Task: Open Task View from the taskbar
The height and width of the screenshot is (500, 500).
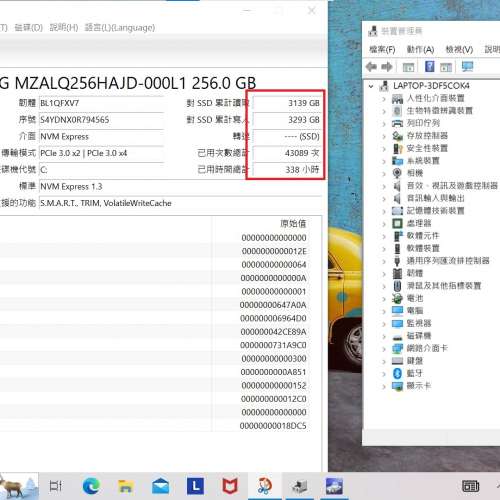Action: (56, 486)
